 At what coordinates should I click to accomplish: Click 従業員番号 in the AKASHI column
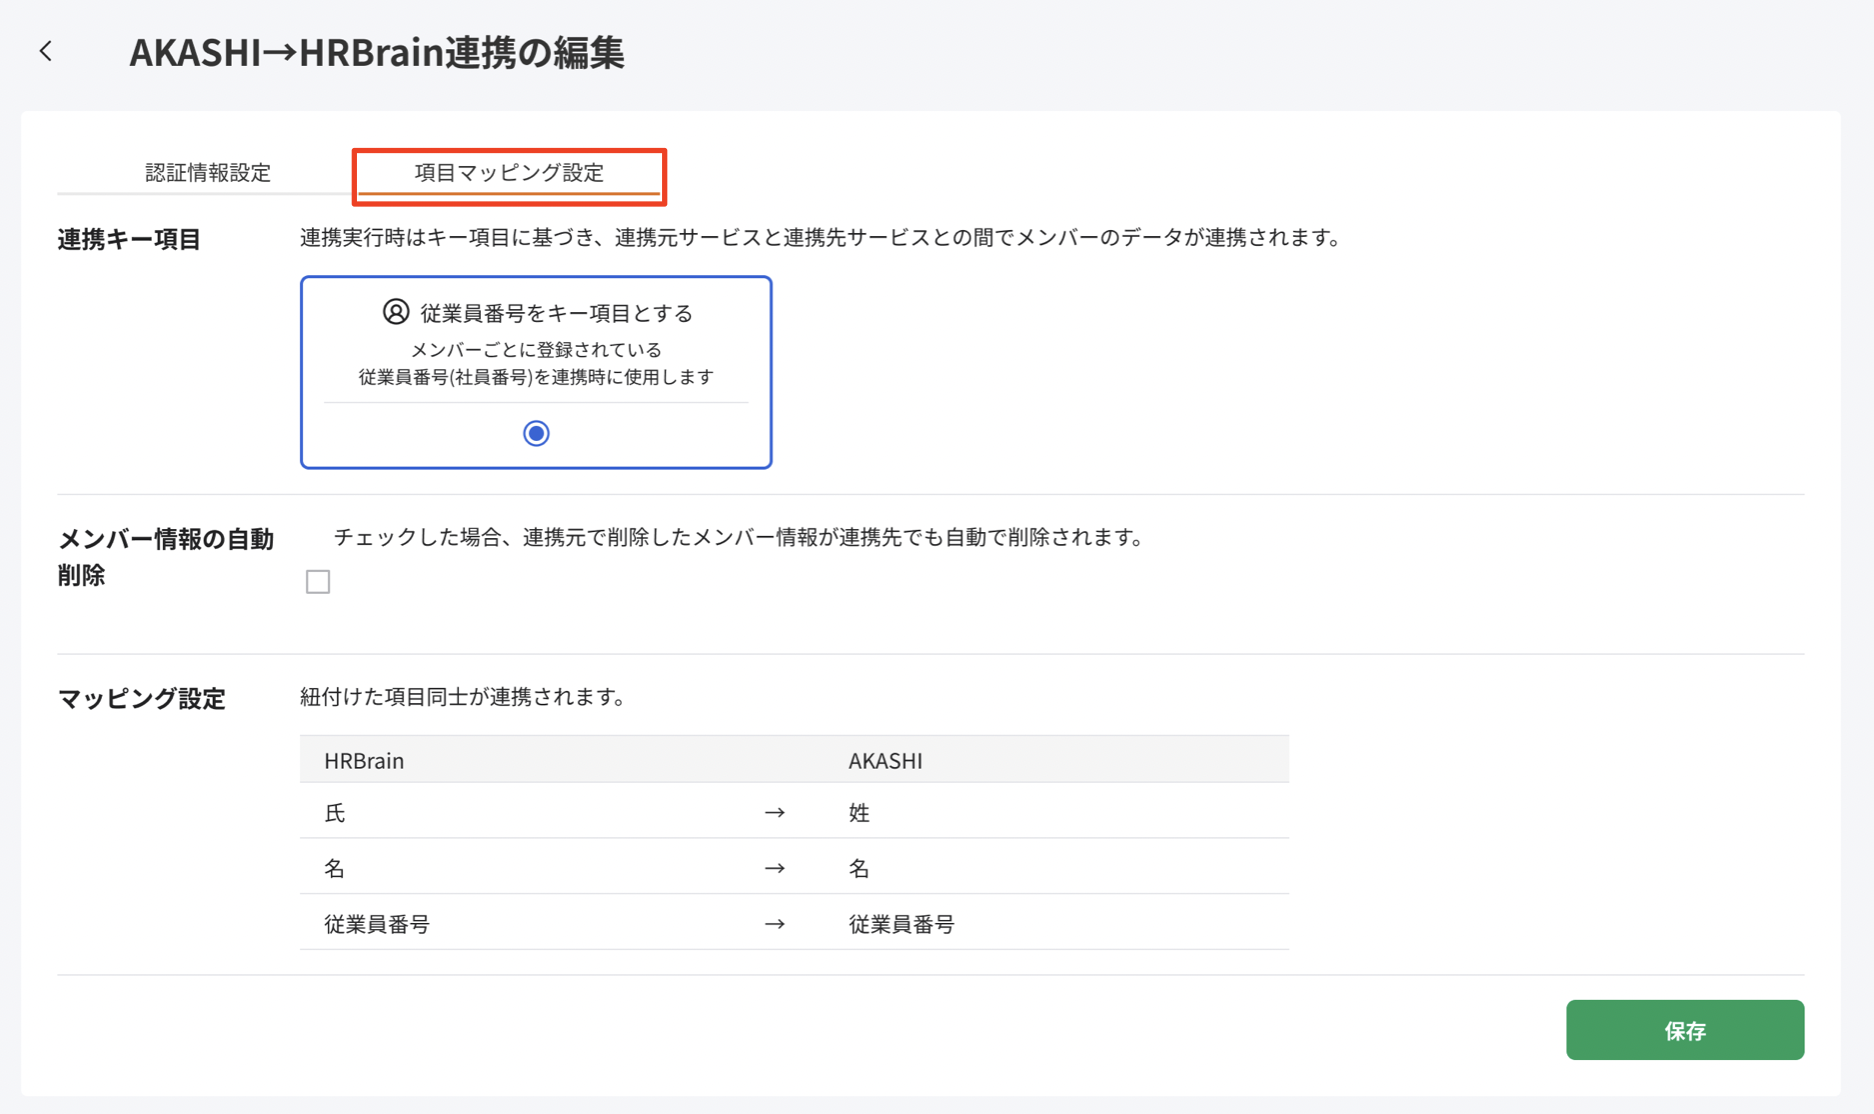point(901,924)
